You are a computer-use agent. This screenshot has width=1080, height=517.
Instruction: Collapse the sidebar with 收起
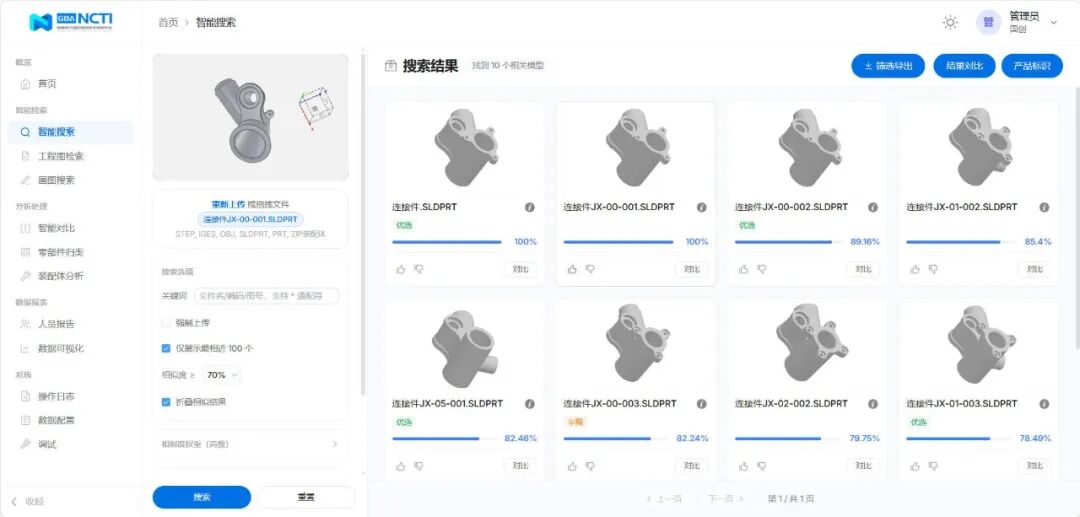click(27, 501)
